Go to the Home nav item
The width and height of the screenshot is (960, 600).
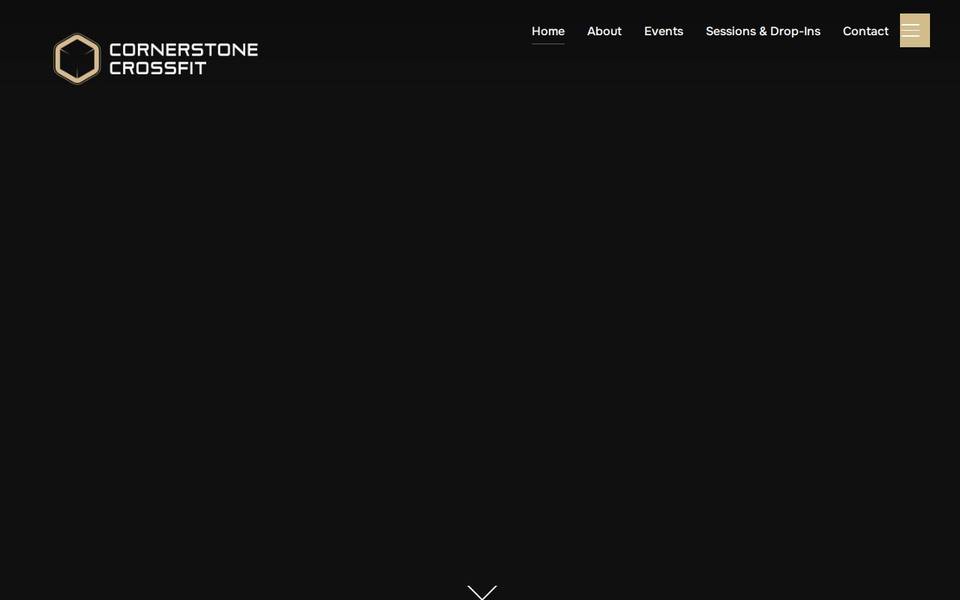pyautogui.click(x=548, y=31)
